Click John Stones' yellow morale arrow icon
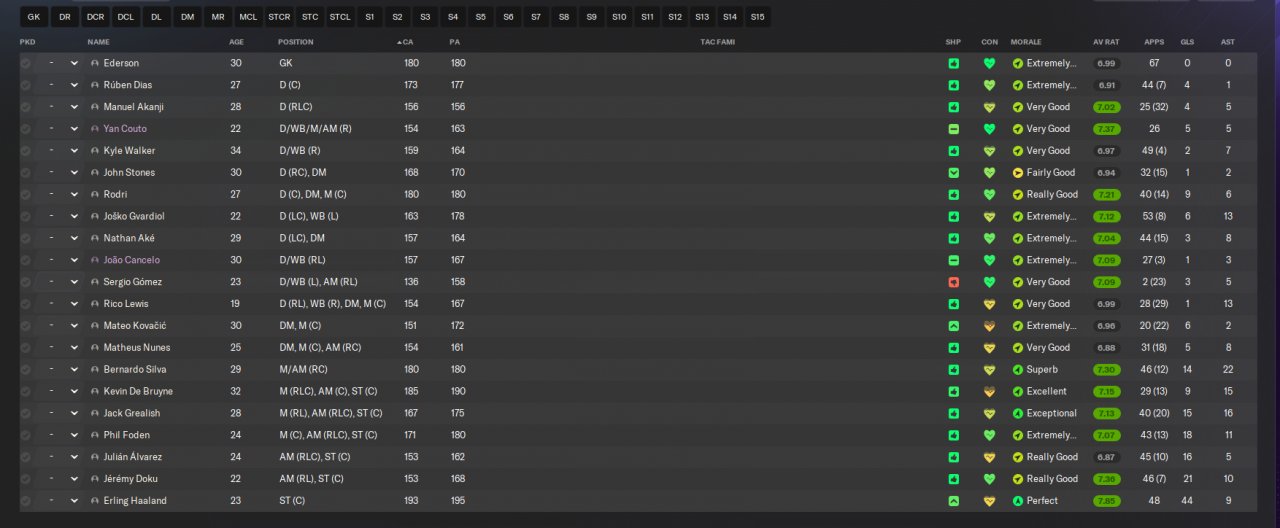Screen dimensions: 1280x528 [1018, 173]
